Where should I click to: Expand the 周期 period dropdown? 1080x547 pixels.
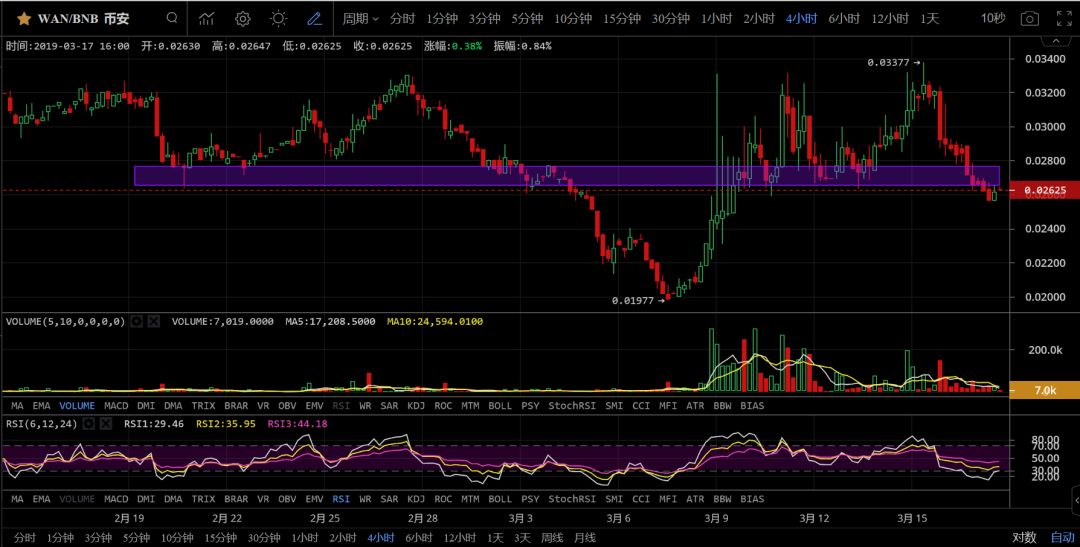[360, 18]
